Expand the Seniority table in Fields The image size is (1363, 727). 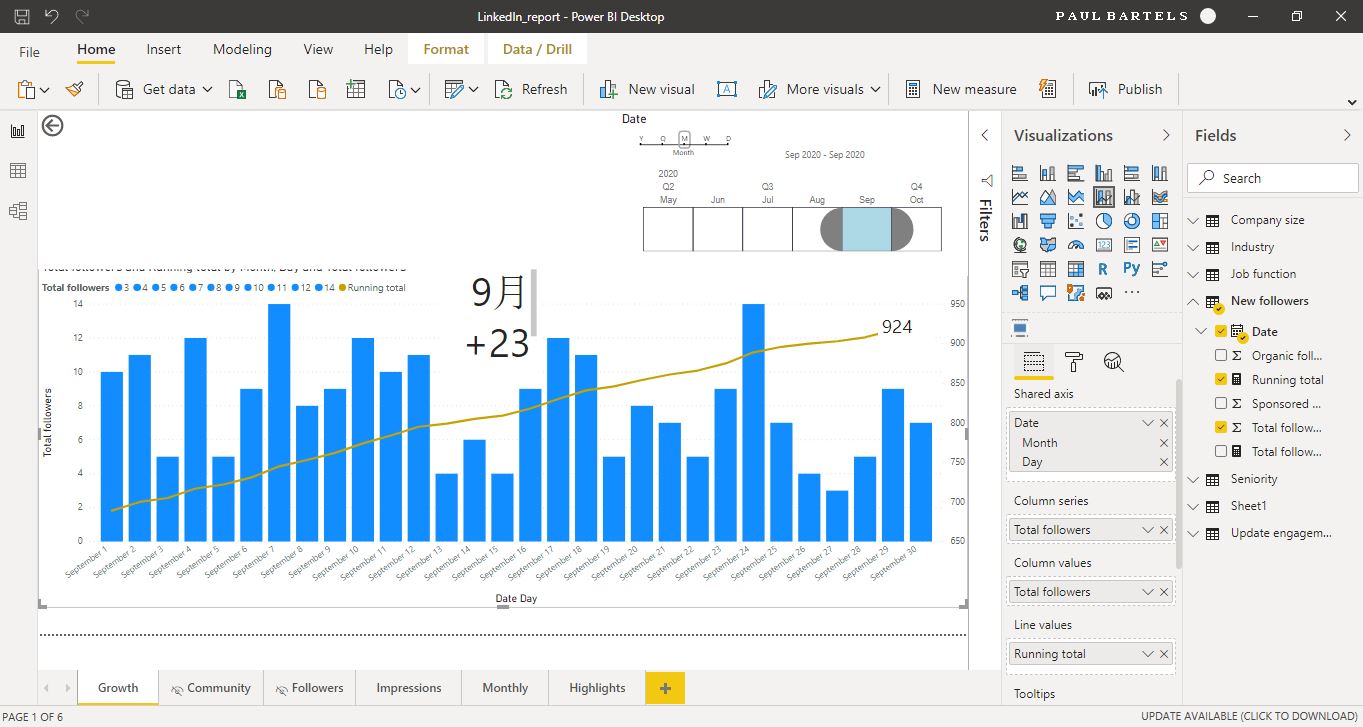[x=1193, y=479]
